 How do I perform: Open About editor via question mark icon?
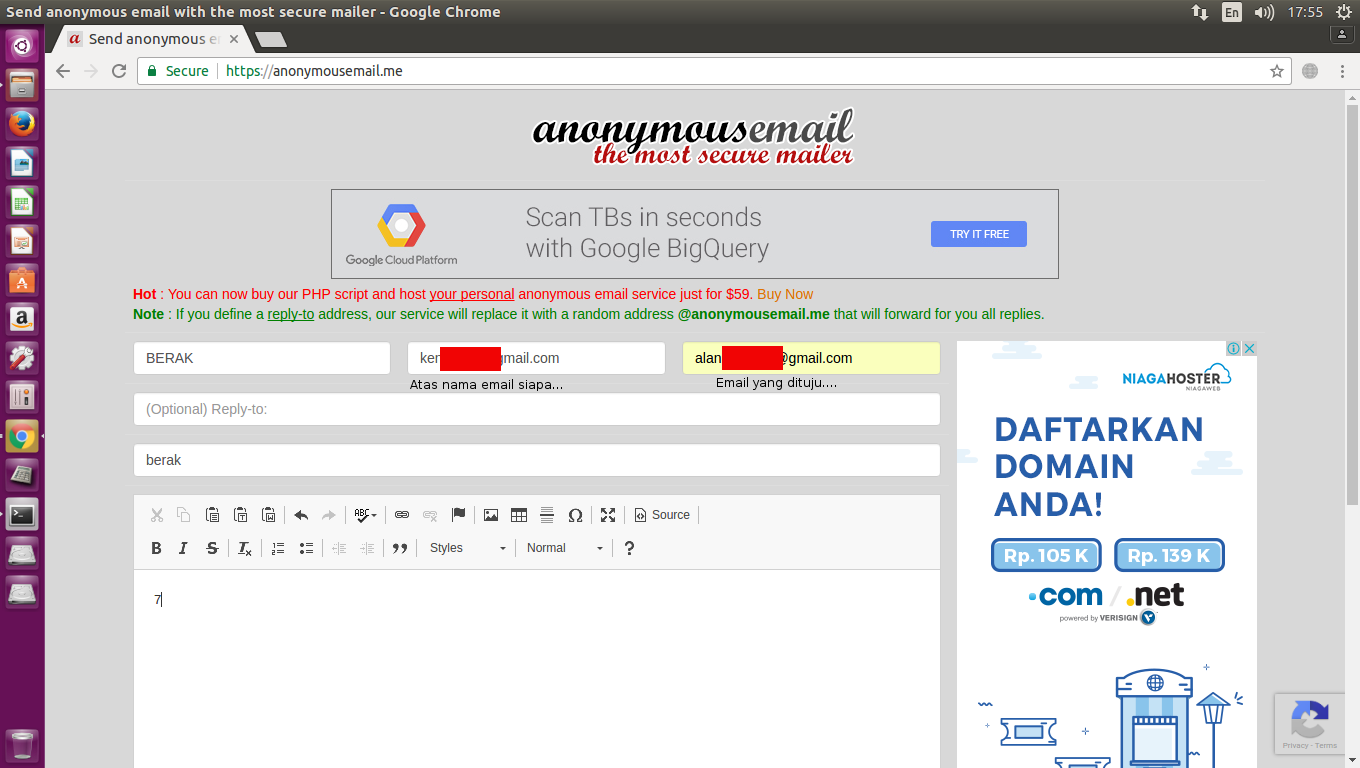629,548
